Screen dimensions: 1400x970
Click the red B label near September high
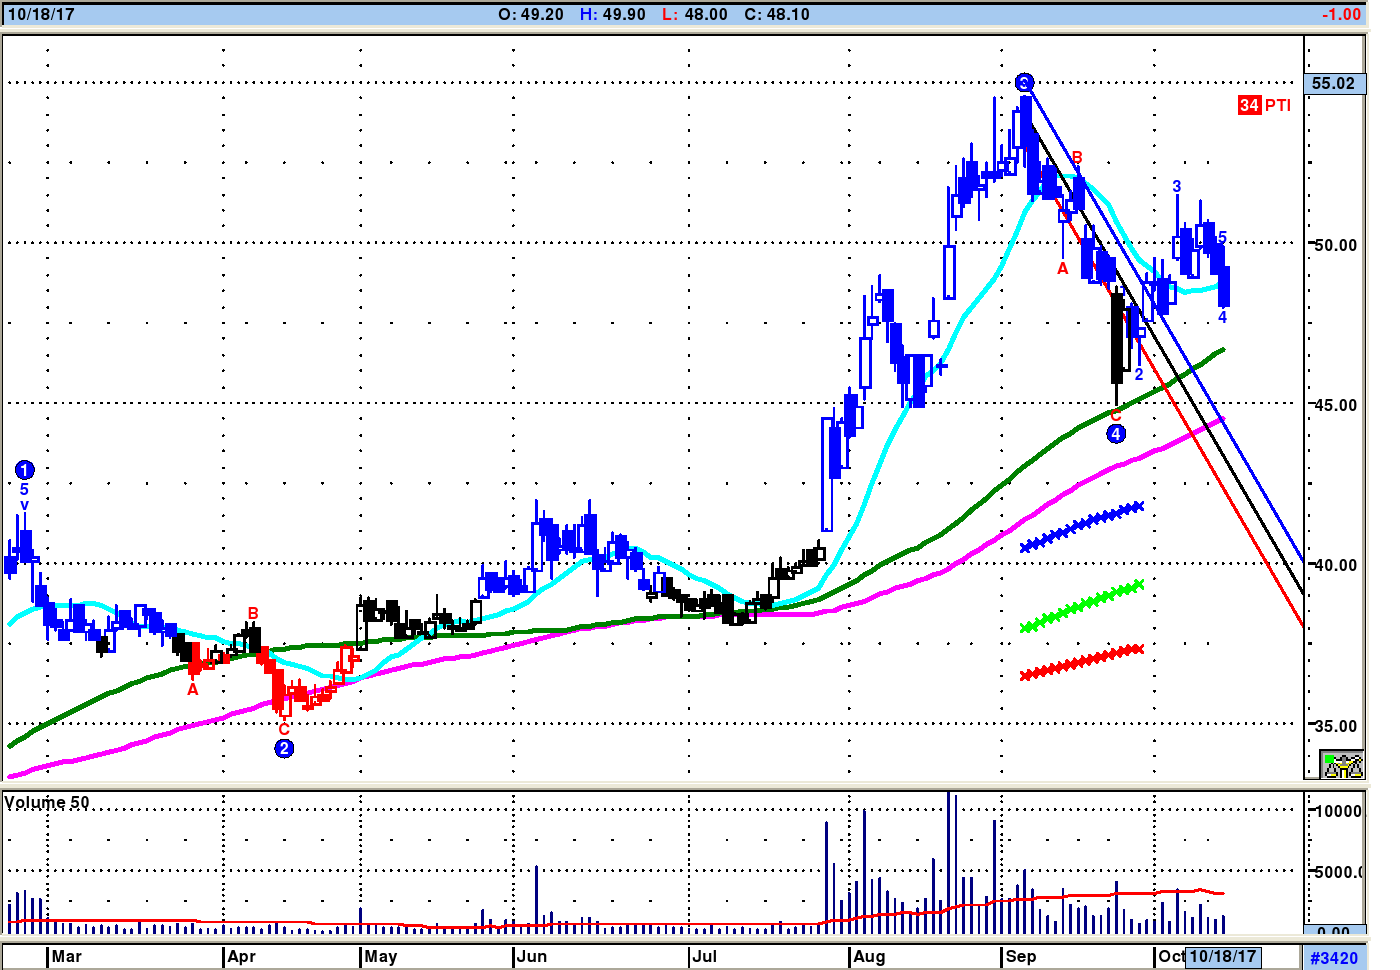1077,158
